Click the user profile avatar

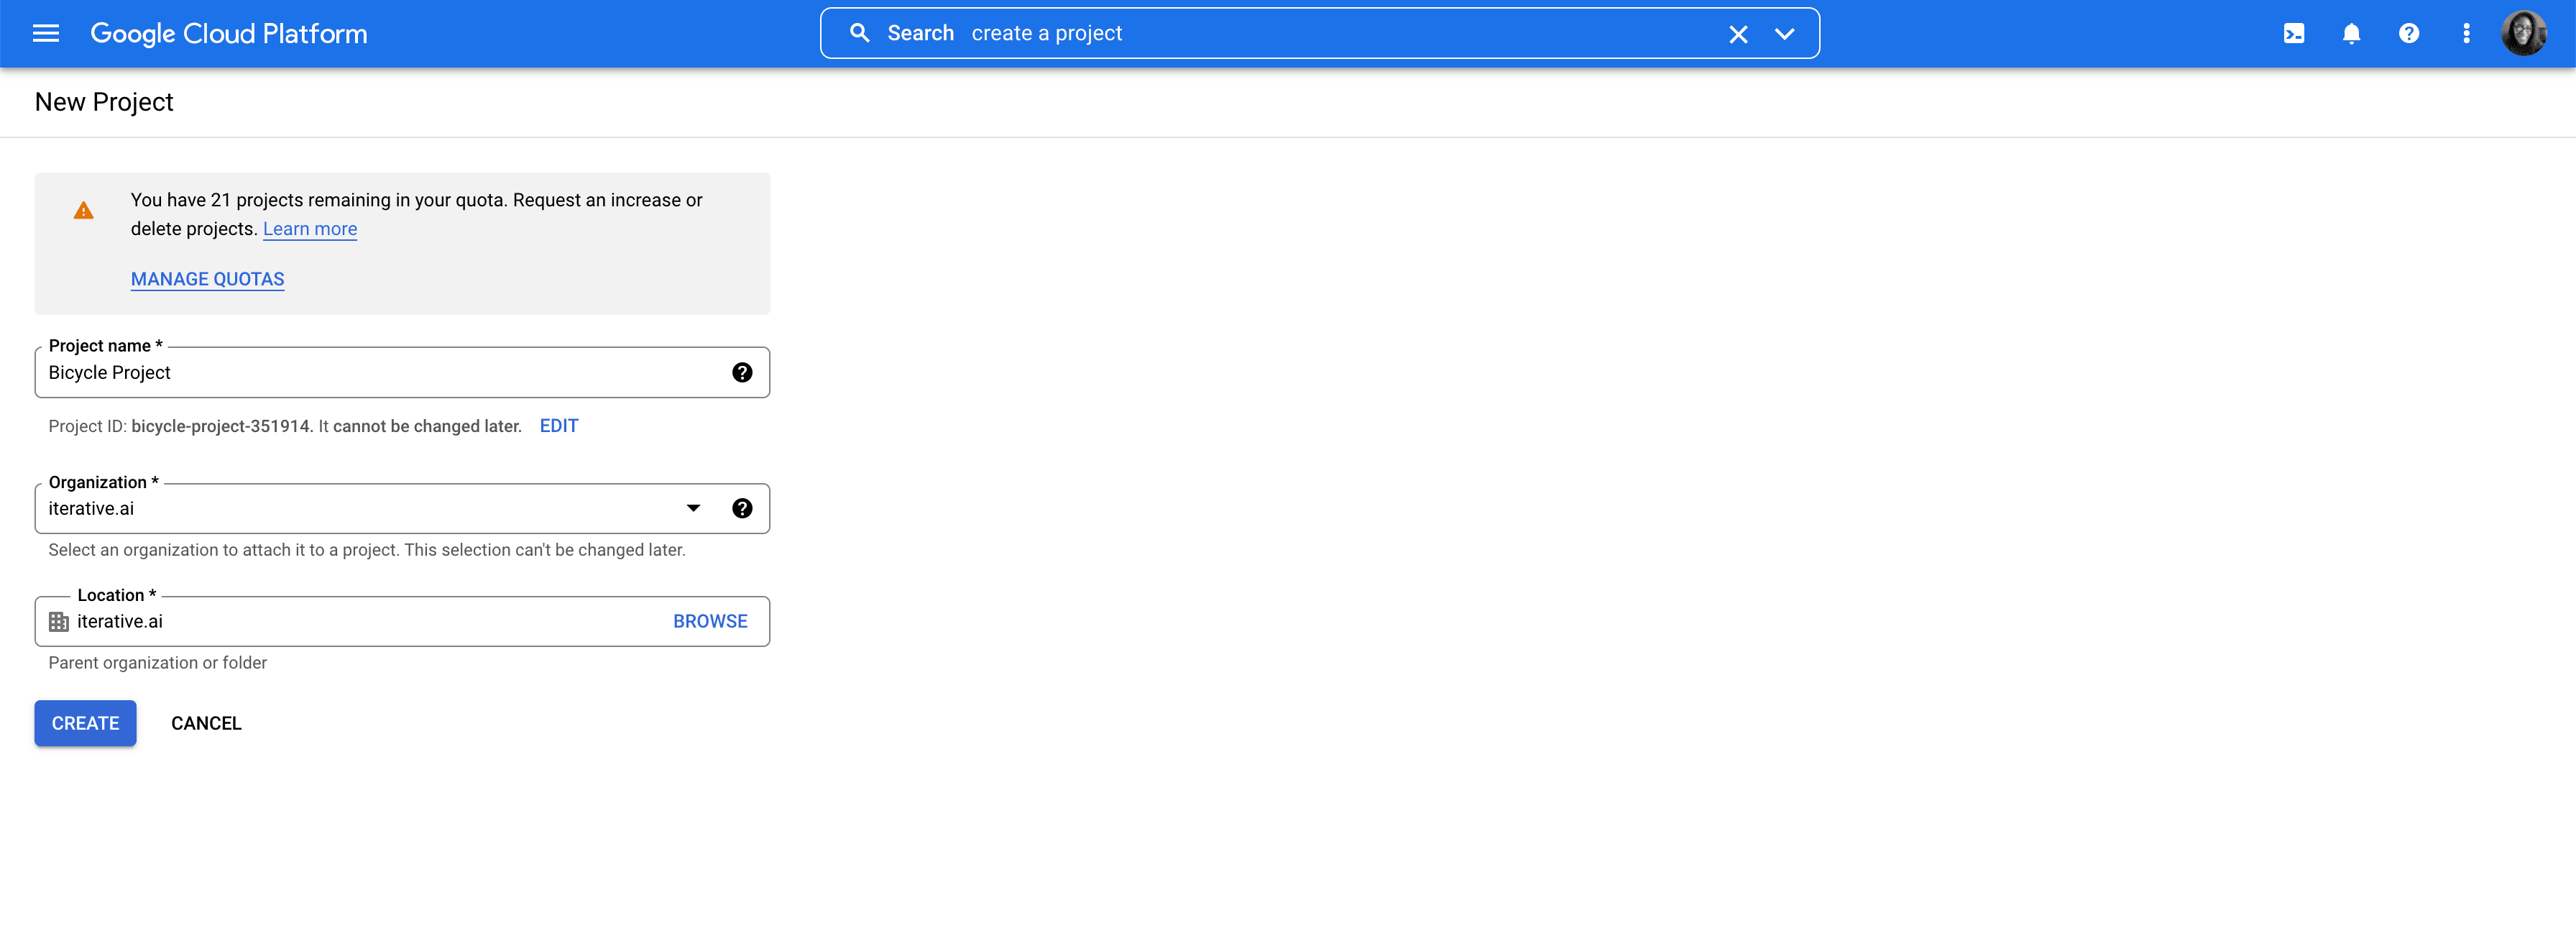tap(2523, 33)
